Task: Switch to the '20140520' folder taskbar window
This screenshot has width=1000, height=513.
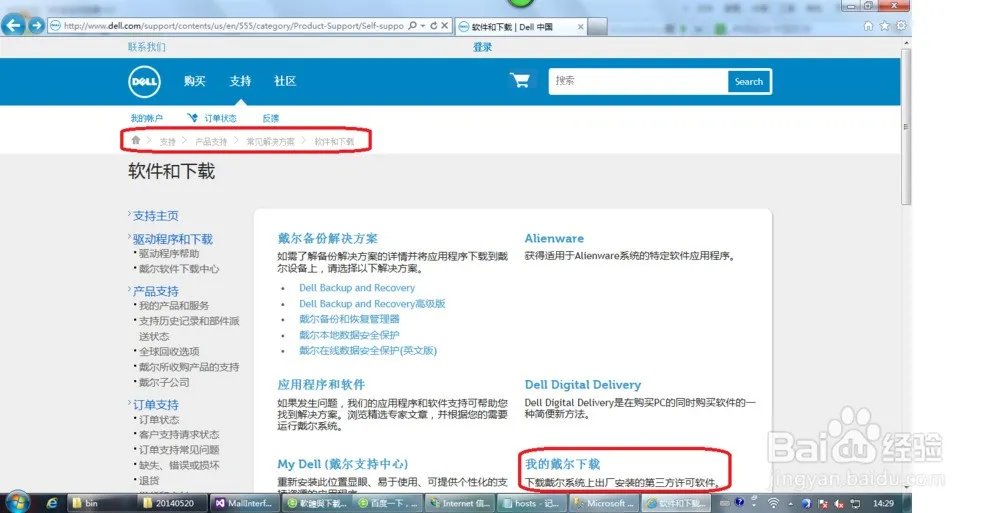Action: pos(172,503)
